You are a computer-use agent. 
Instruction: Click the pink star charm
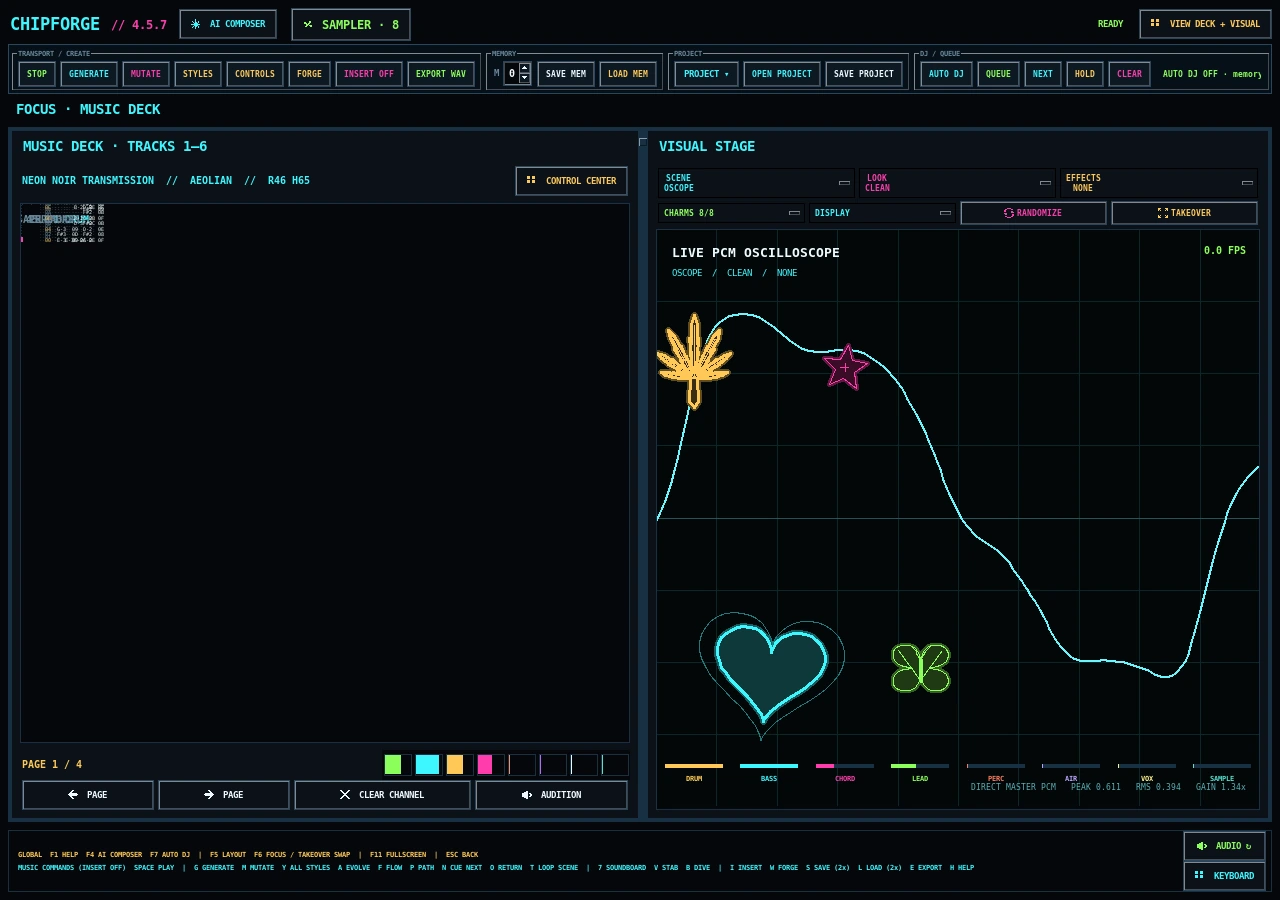[x=845, y=367]
